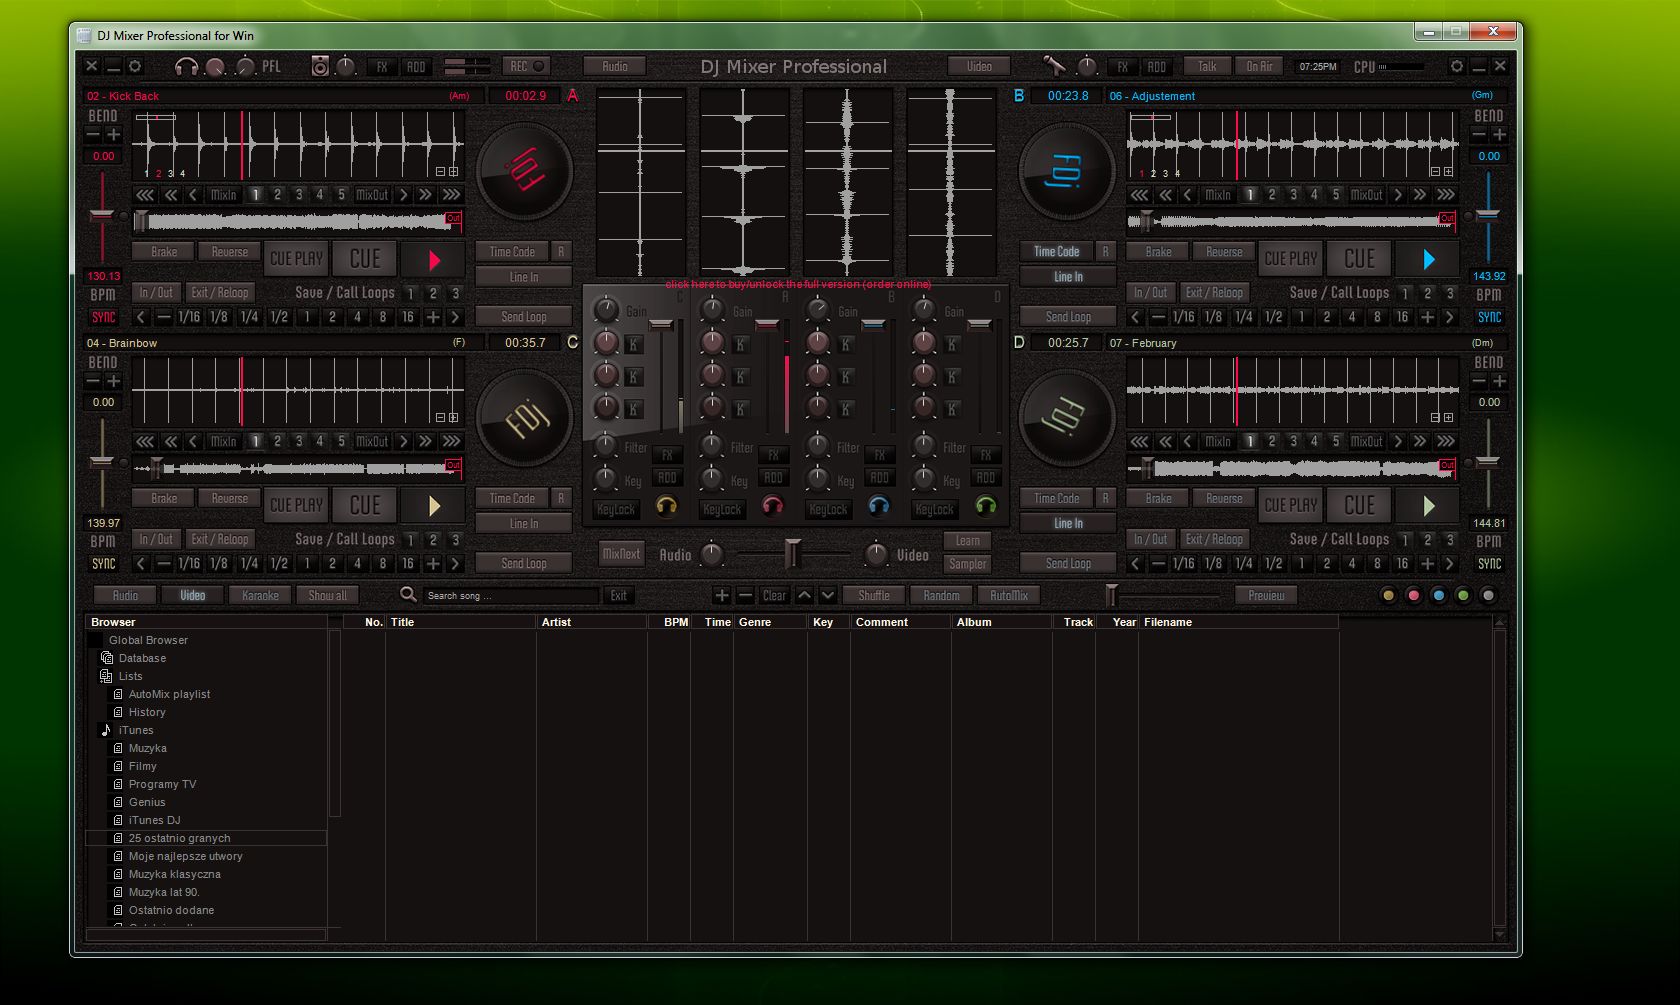Open settings via the top-right gear icon
Image resolution: width=1680 pixels, height=1005 pixels.
pos(1457,67)
